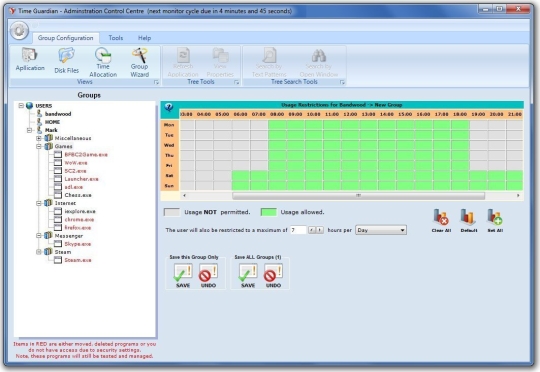Select firefox.exe under Internet
The height and width of the screenshot is (372, 540).
click(78, 228)
